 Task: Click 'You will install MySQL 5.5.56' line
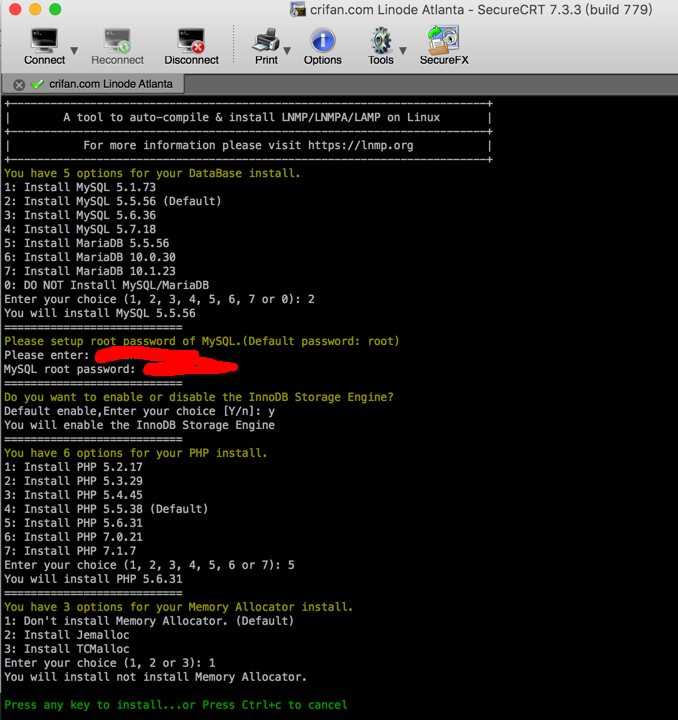[x=100, y=313]
